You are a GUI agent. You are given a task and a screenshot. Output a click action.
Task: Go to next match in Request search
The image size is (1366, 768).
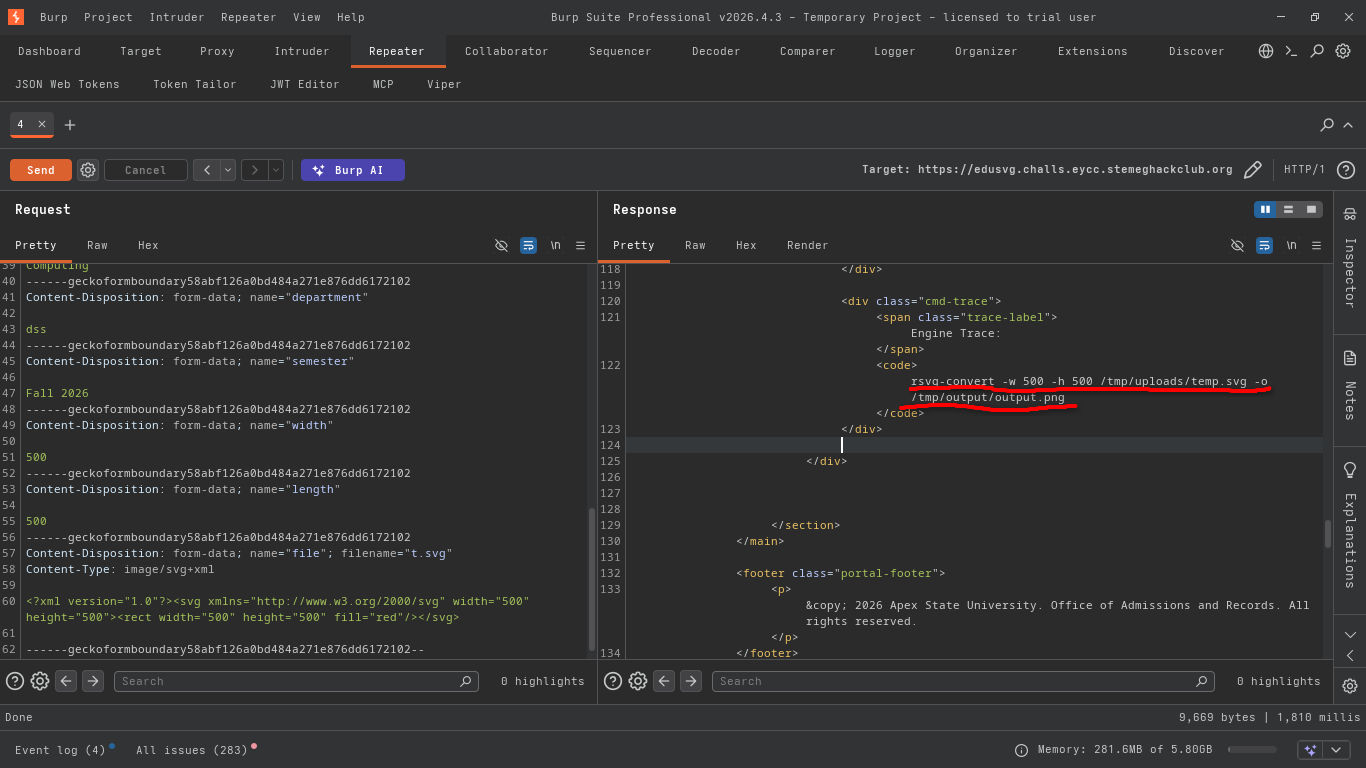pyautogui.click(x=93, y=681)
